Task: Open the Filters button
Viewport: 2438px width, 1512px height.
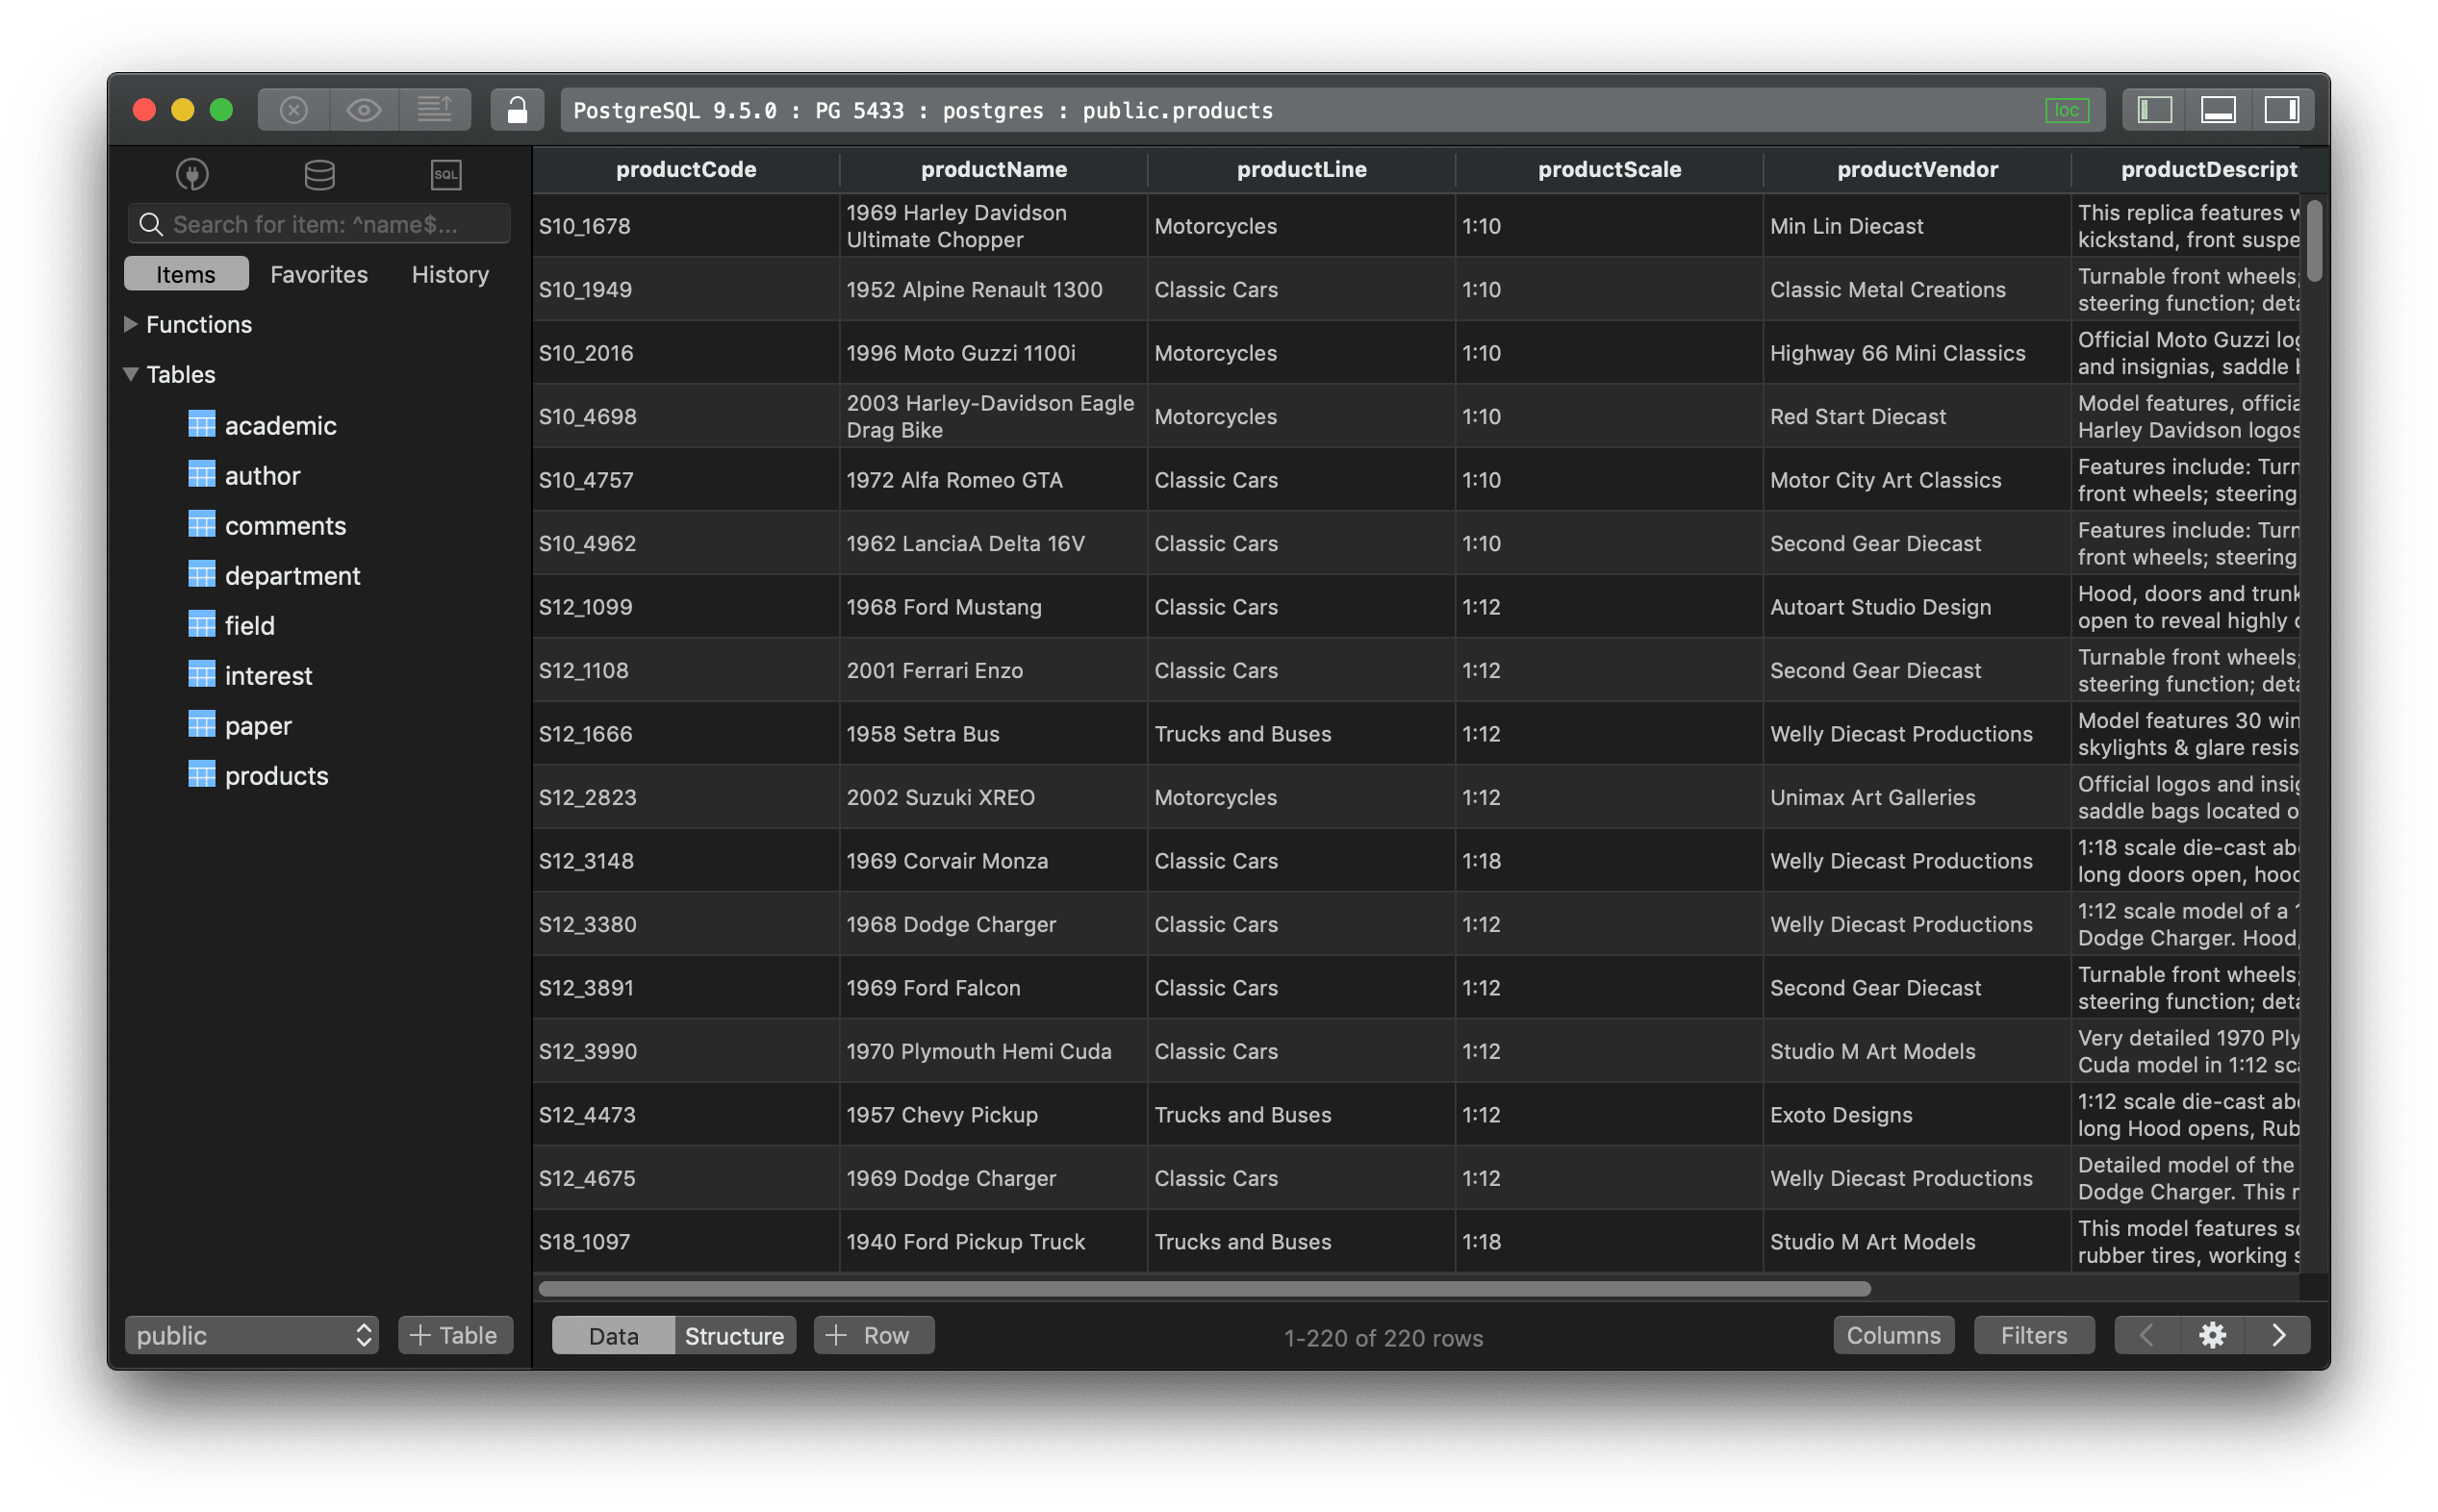Action: [2033, 1335]
